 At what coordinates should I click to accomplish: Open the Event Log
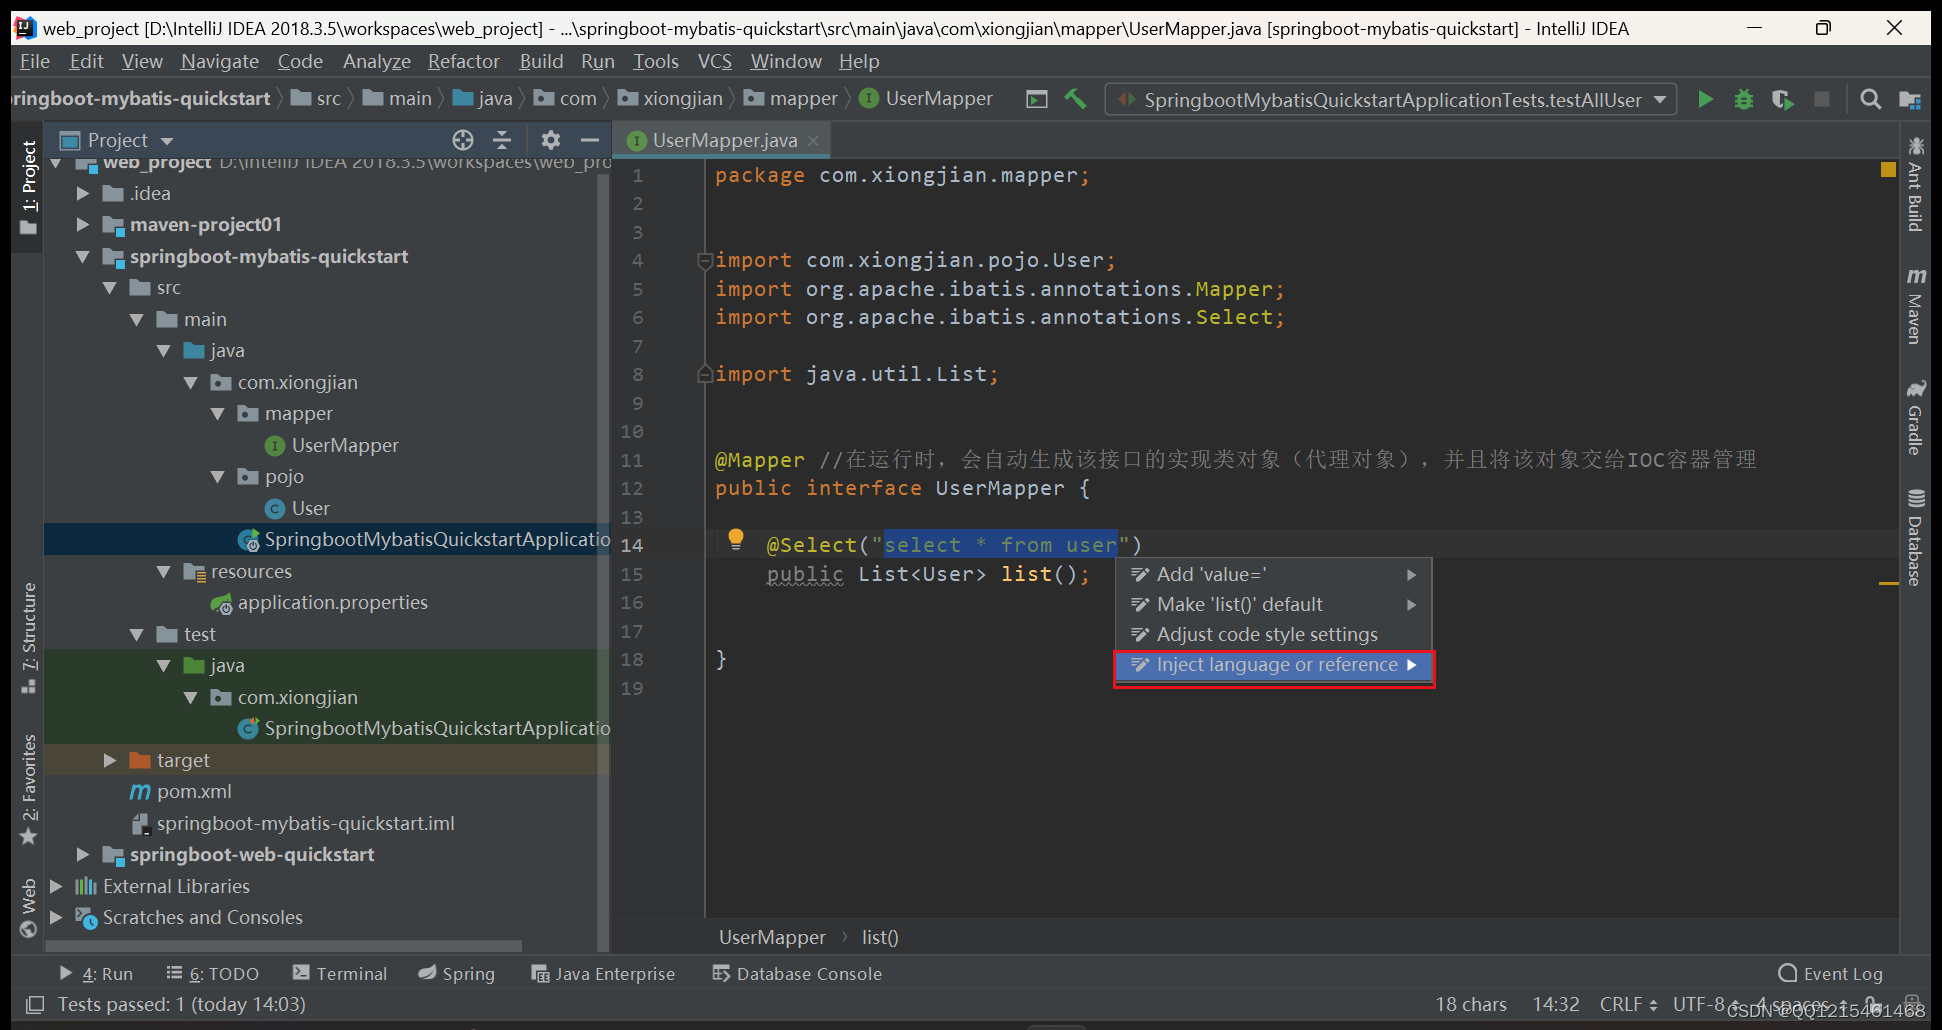[1830, 973]
